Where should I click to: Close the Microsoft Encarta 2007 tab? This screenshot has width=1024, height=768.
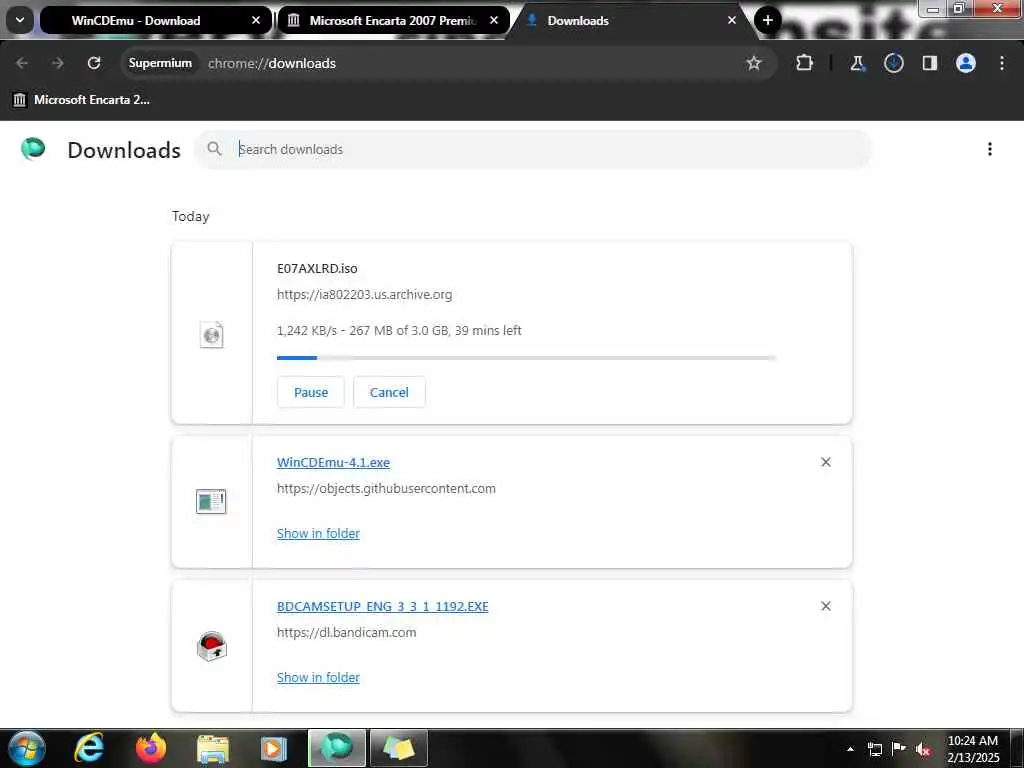(494, 20)
